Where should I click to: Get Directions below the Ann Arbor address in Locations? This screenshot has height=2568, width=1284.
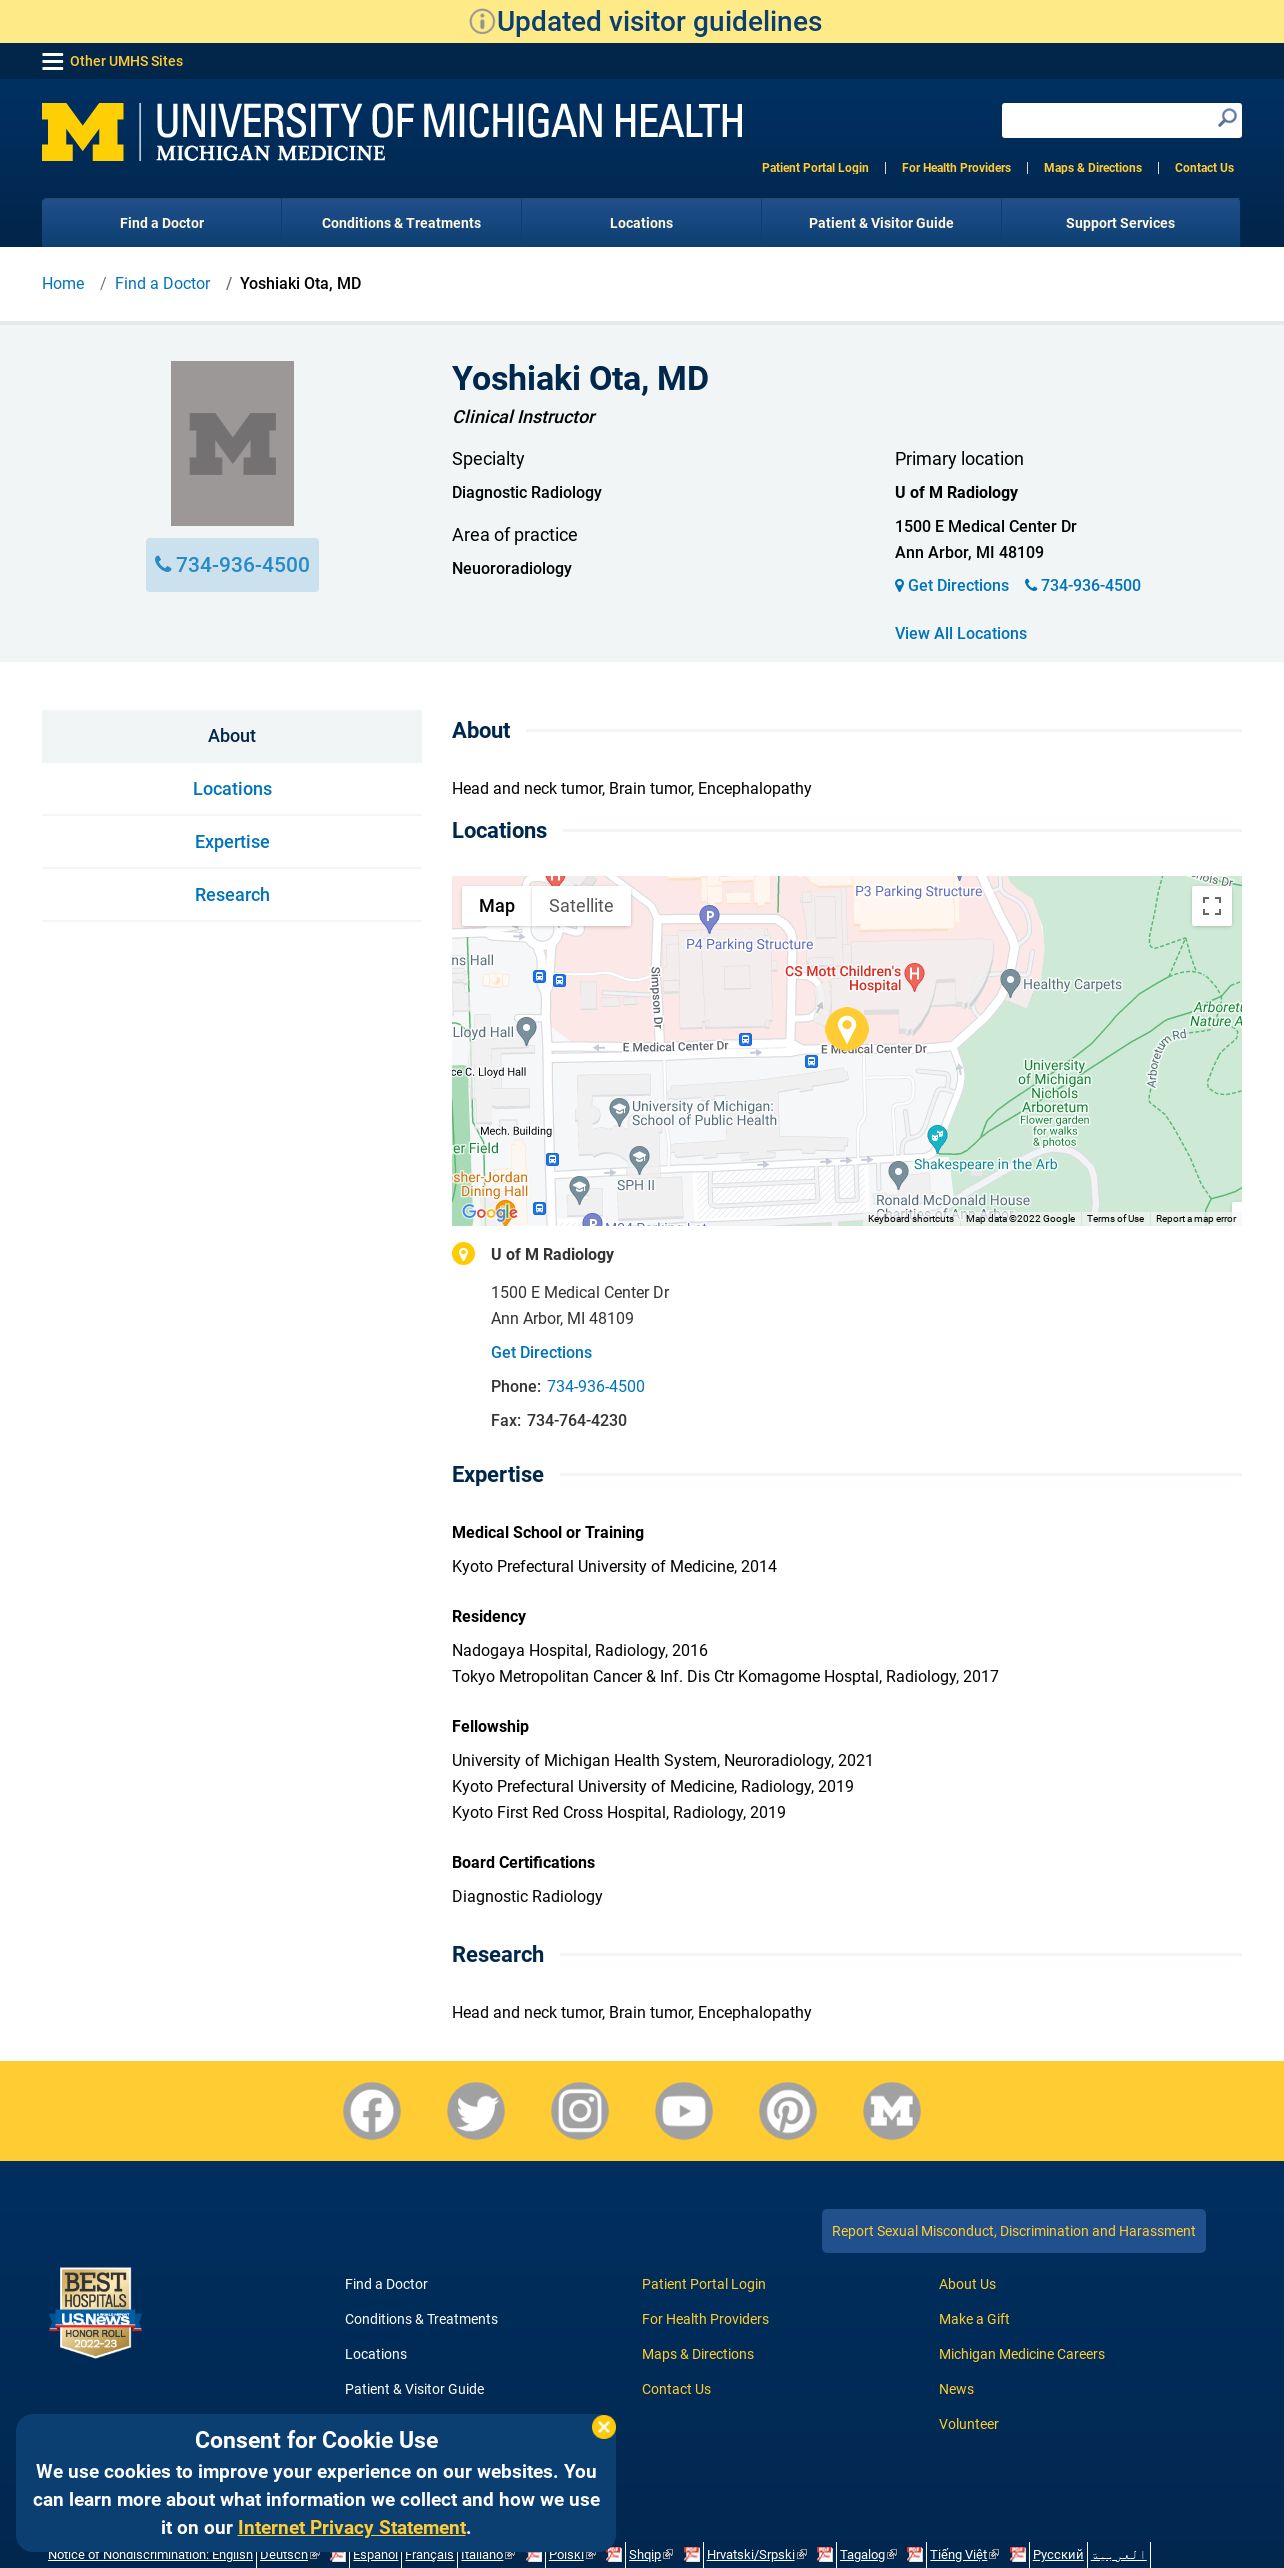pos(541,1353)
